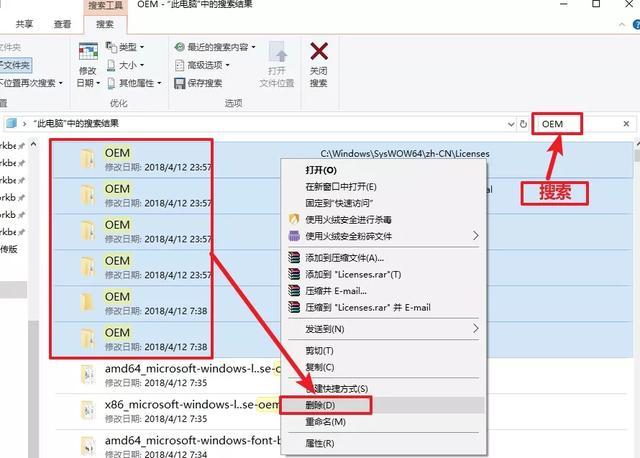Click the 使用火绒安全粉碎文件 shredder icon
The height and width of the screenshot is (458, 640).
(x=294, y=236)
